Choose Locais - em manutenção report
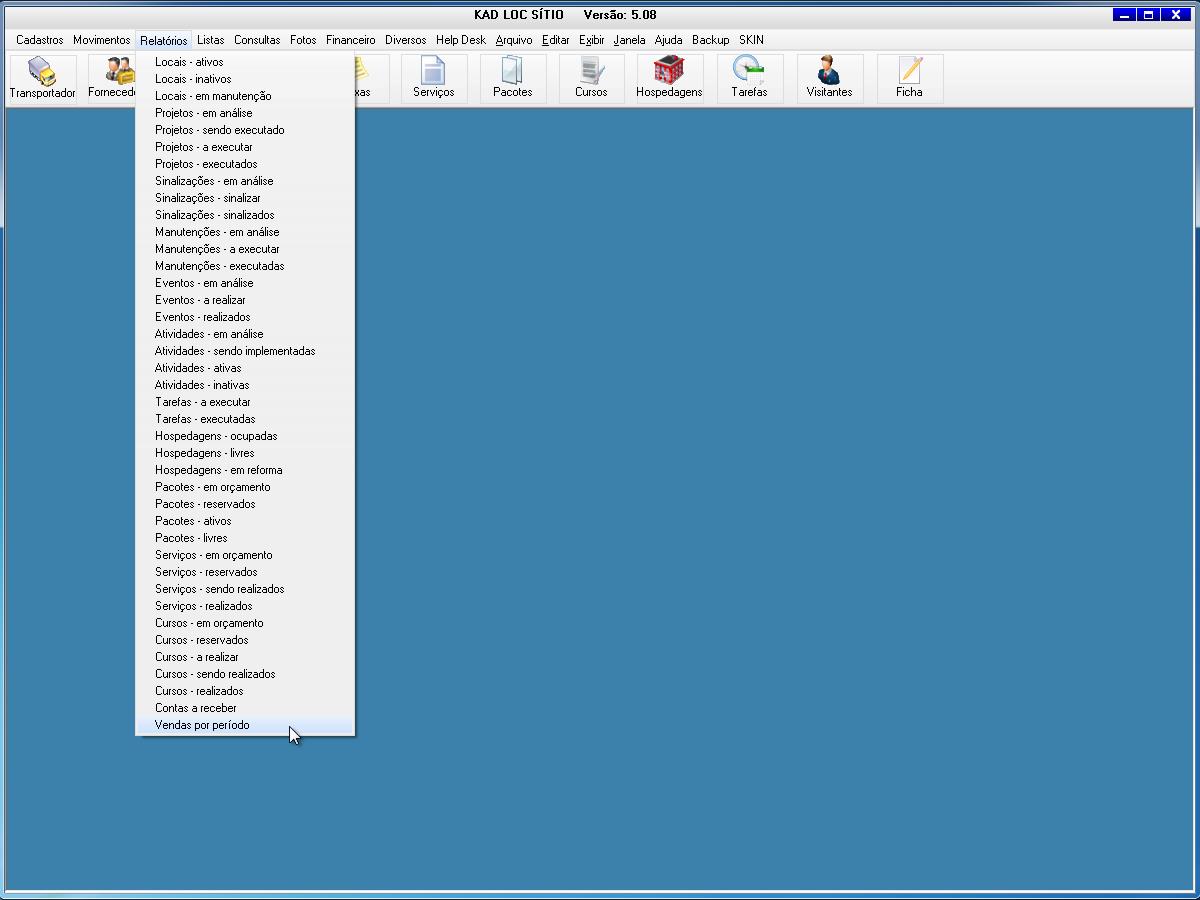This screenshot has width=1200, height=900. tap(245, 96)
